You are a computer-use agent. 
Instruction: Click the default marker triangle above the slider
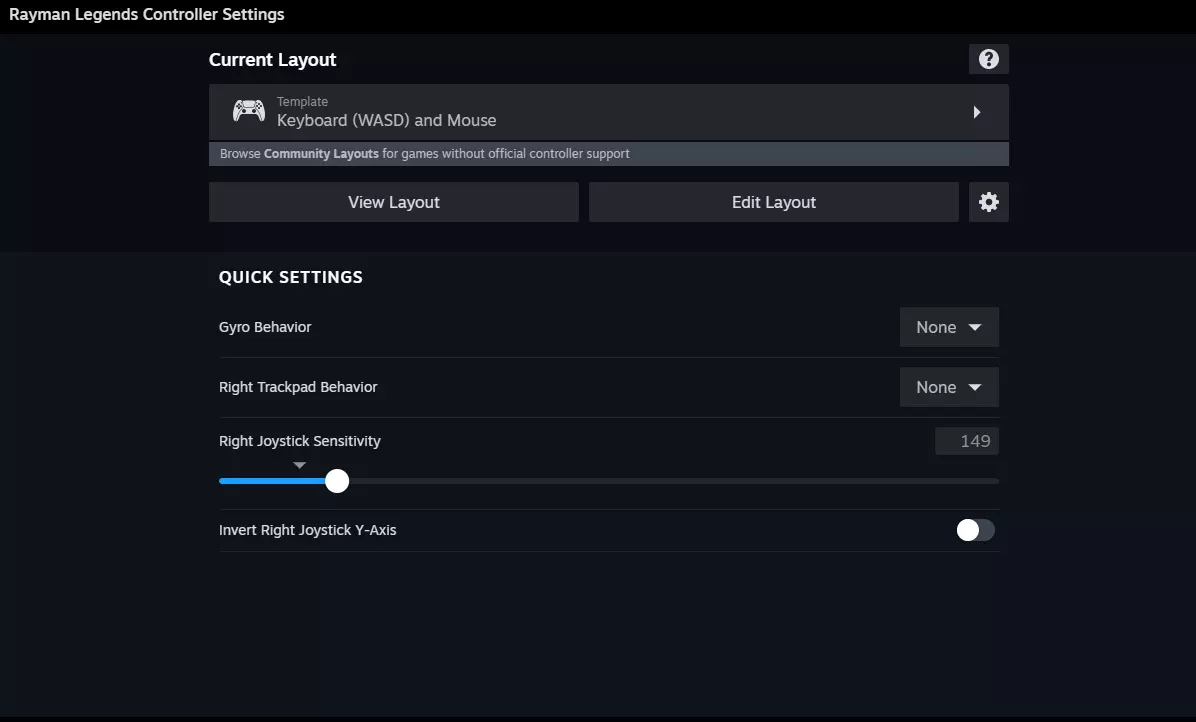pyautogui.click(x=299, y=465)
